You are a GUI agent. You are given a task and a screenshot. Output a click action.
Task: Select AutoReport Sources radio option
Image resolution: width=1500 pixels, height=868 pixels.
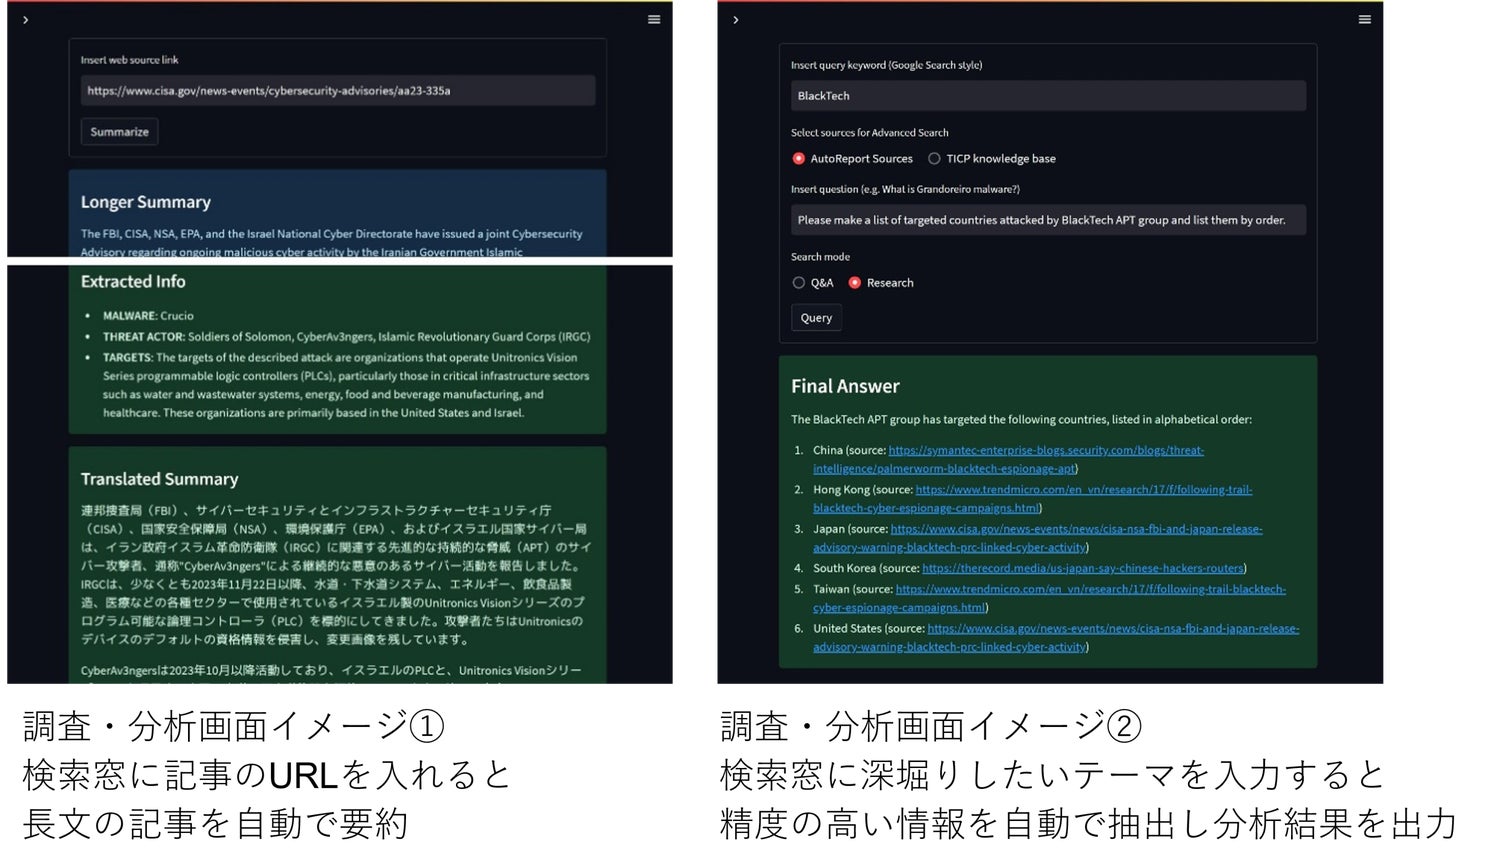coord(799,159)
